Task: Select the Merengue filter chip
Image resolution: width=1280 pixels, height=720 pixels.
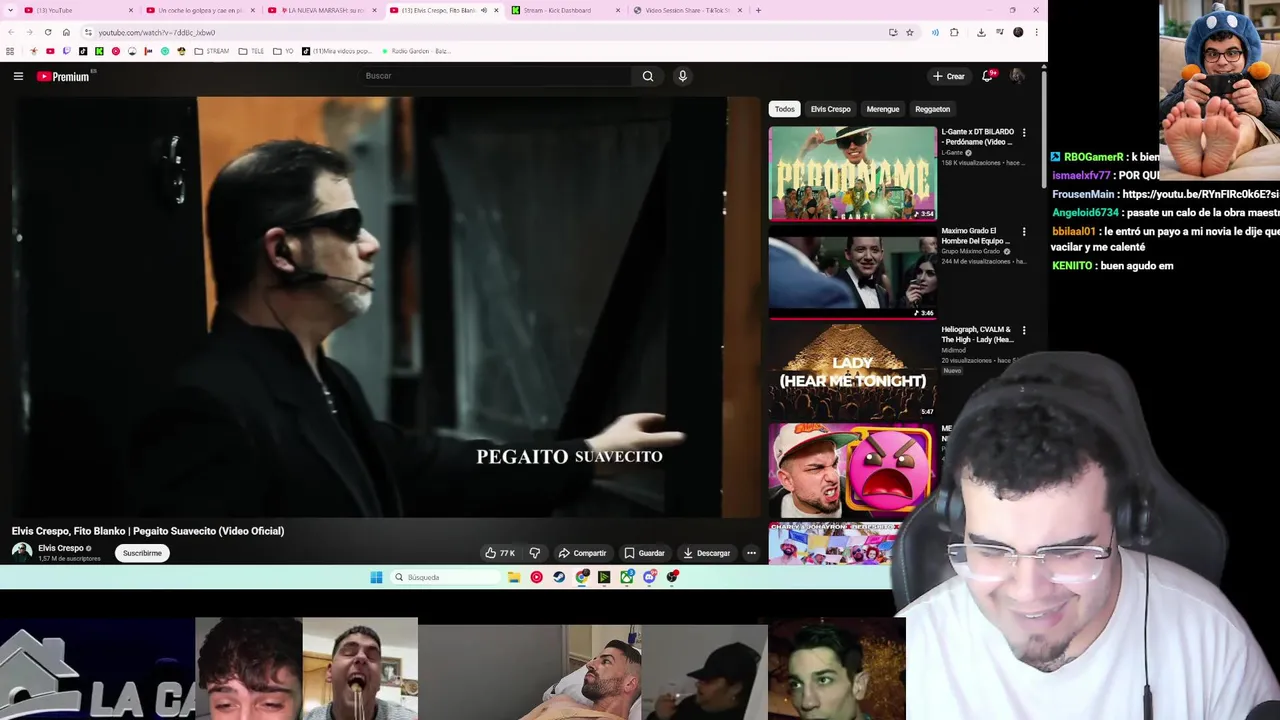Action: click(x=882, y=109)
